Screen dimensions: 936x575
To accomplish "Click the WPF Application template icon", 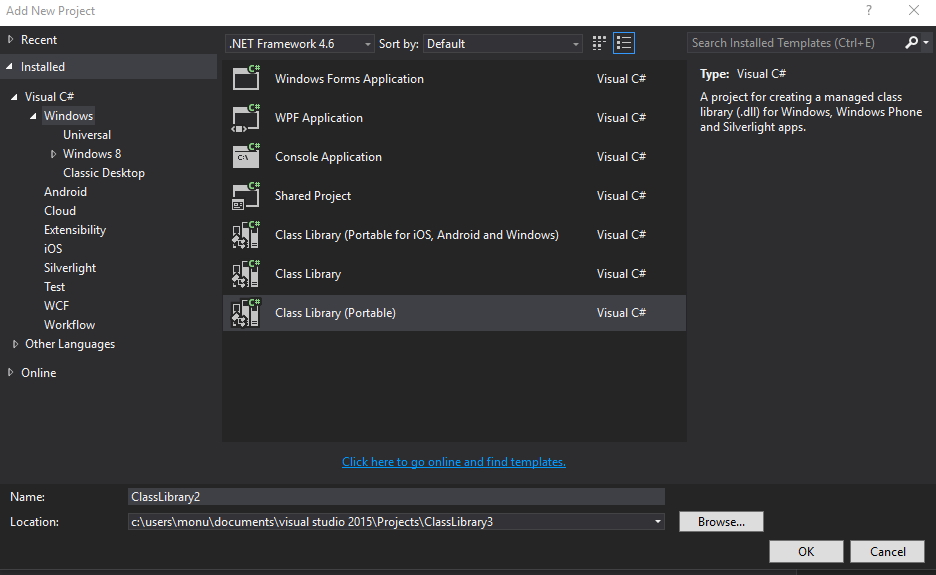I will pyautogui.click(x=246, y=118).
